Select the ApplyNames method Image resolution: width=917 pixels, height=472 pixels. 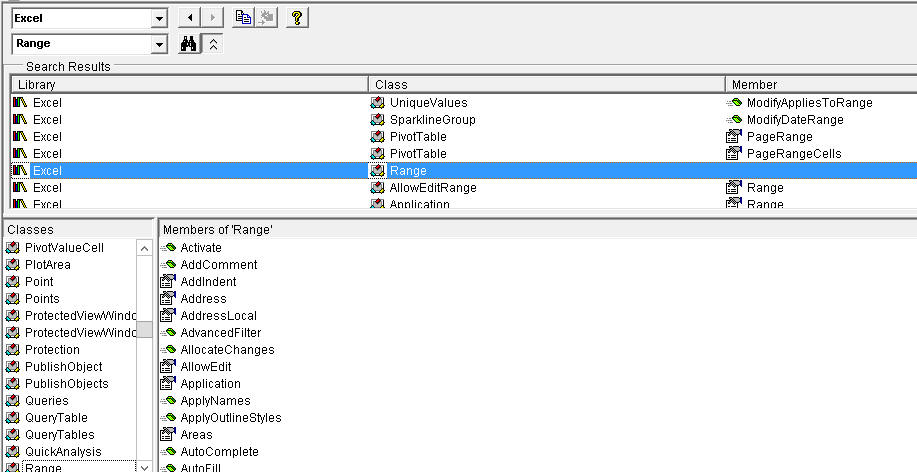click(x=215, y=401)
